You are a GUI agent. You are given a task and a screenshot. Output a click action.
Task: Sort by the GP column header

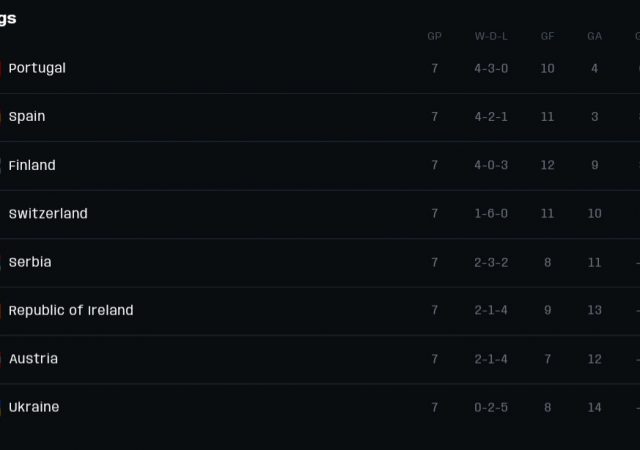435,36
